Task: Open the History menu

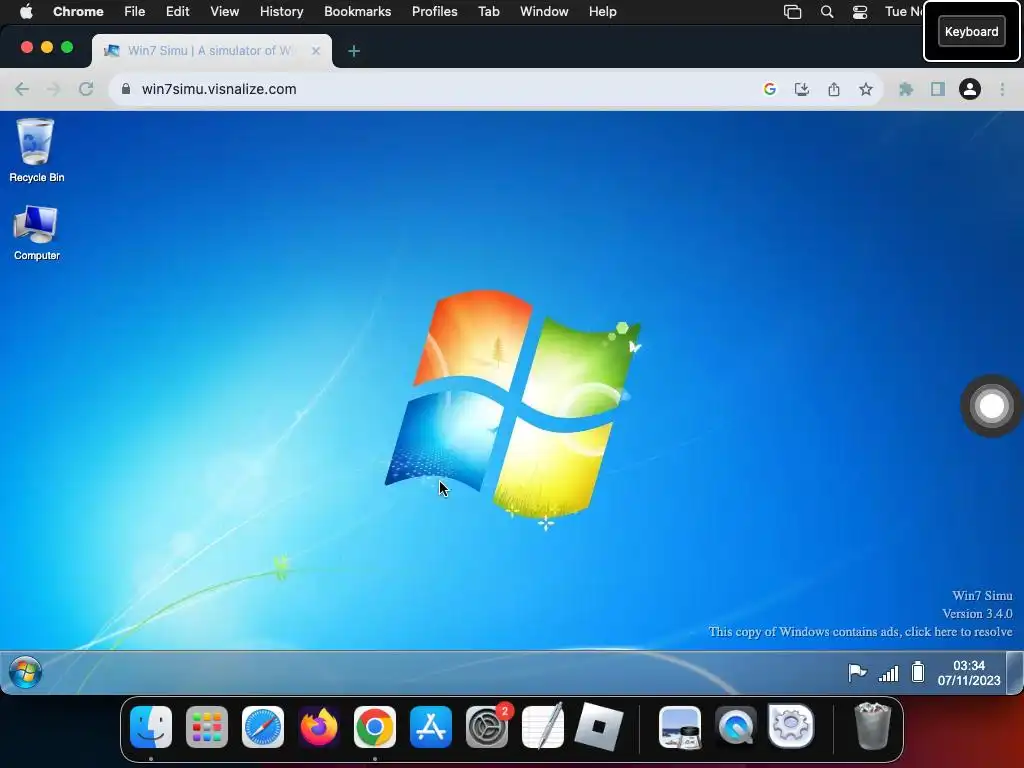Action: [x=281, y=12]
